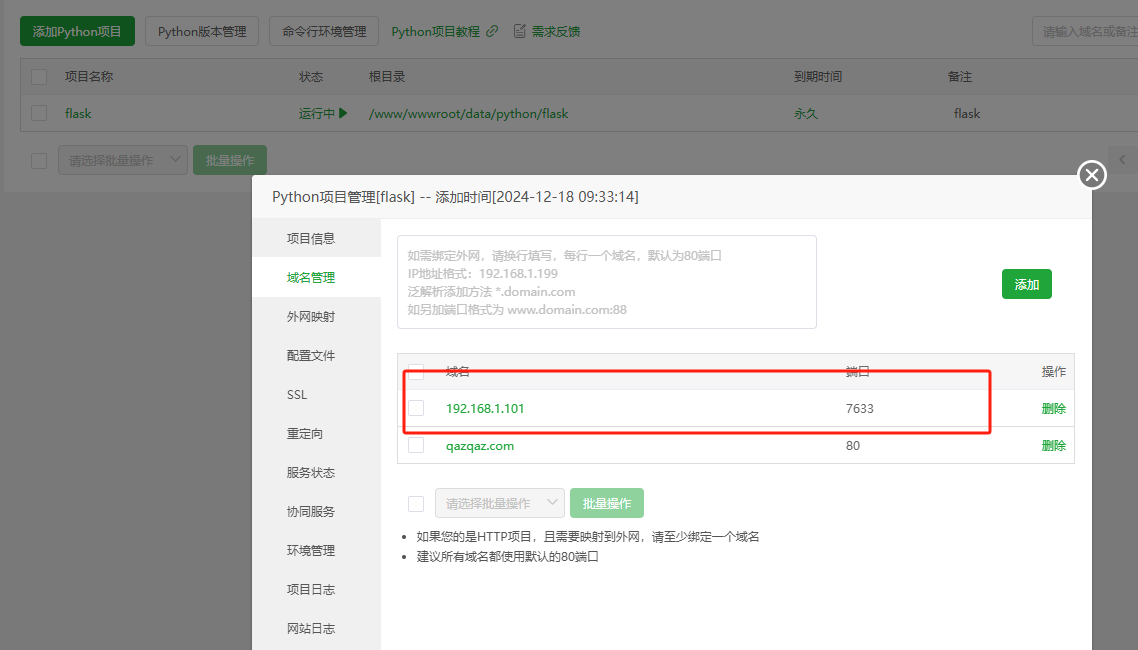Select the 域名管理 tab

[x=316, y=277]
